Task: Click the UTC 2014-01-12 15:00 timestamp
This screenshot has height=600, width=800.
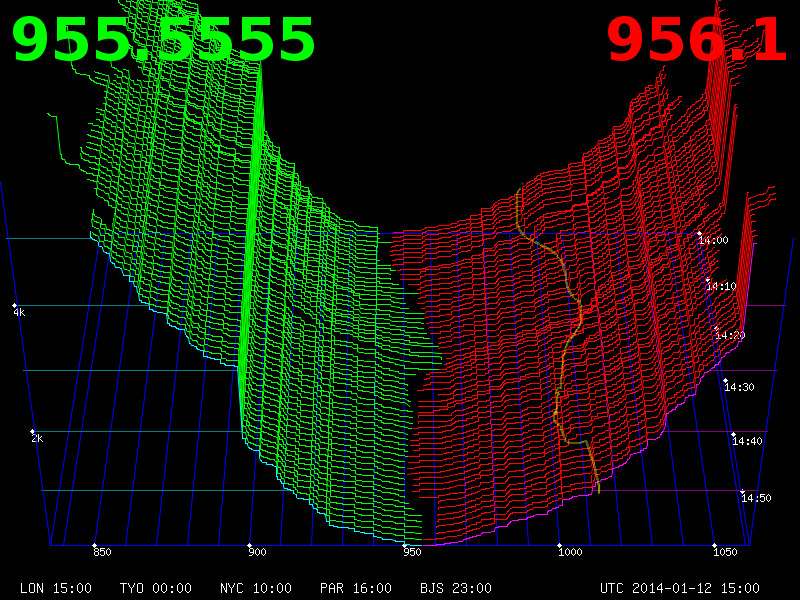Action: [679, 588]
